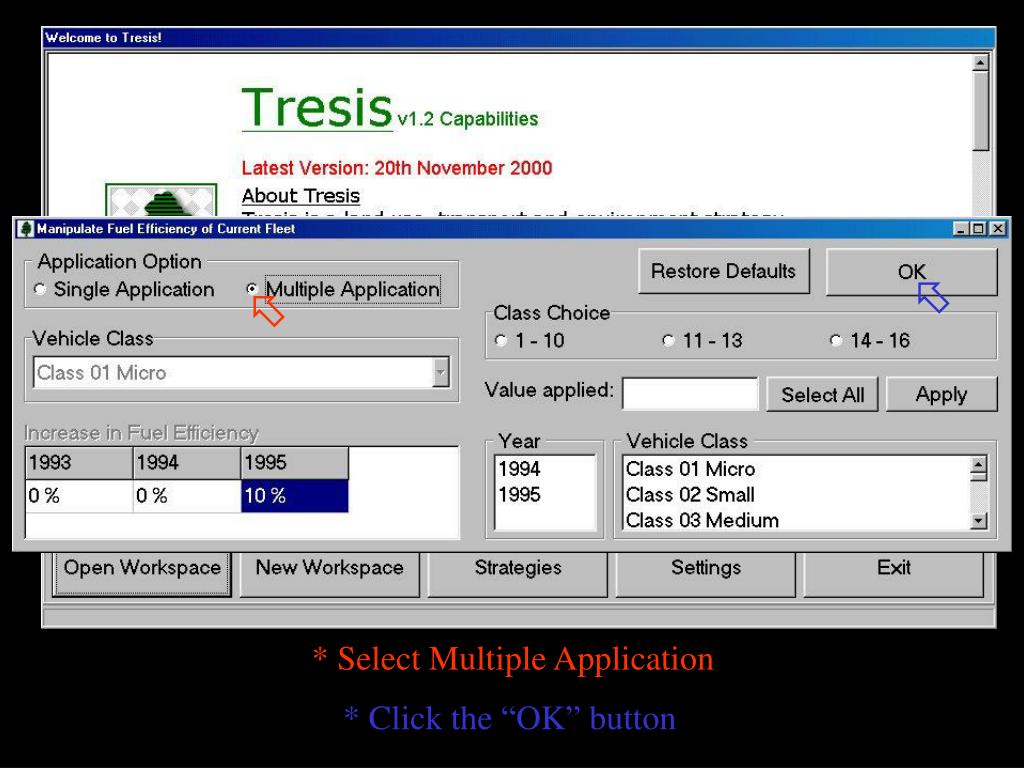
Task: Select Class 02 Small in list
Action: pyautogui.click(x=690, y=494)
